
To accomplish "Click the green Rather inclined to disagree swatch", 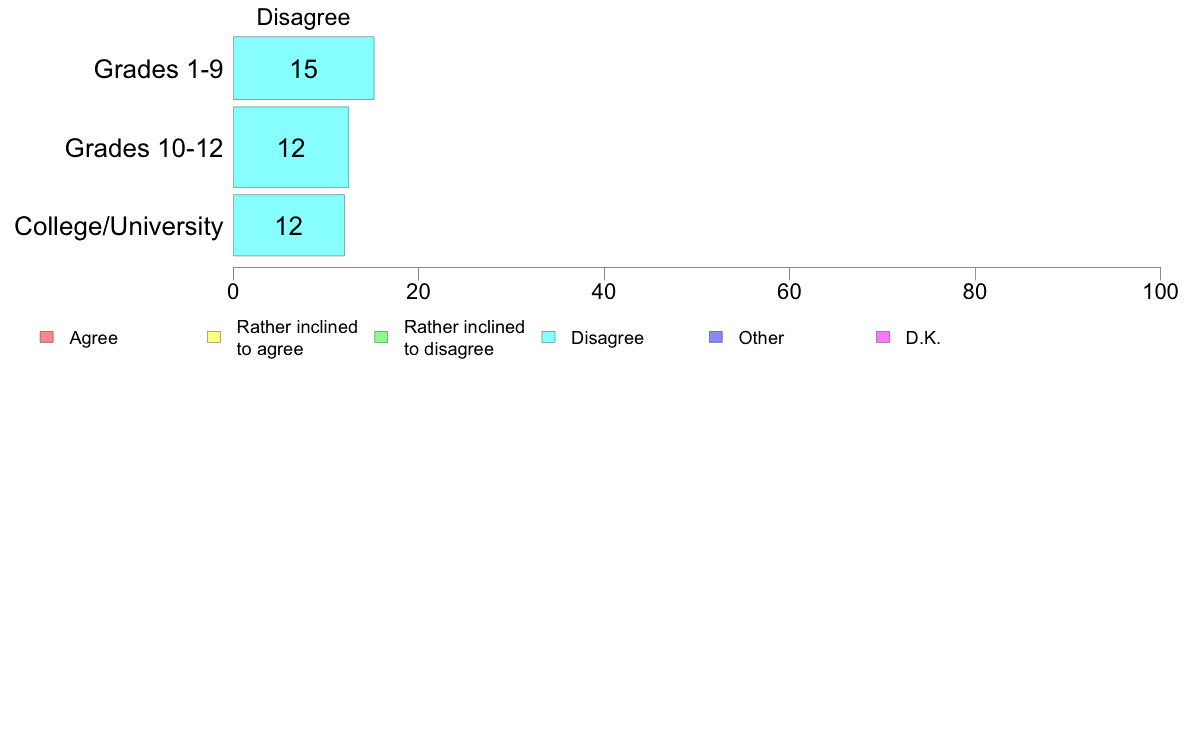I will (381, 337).
